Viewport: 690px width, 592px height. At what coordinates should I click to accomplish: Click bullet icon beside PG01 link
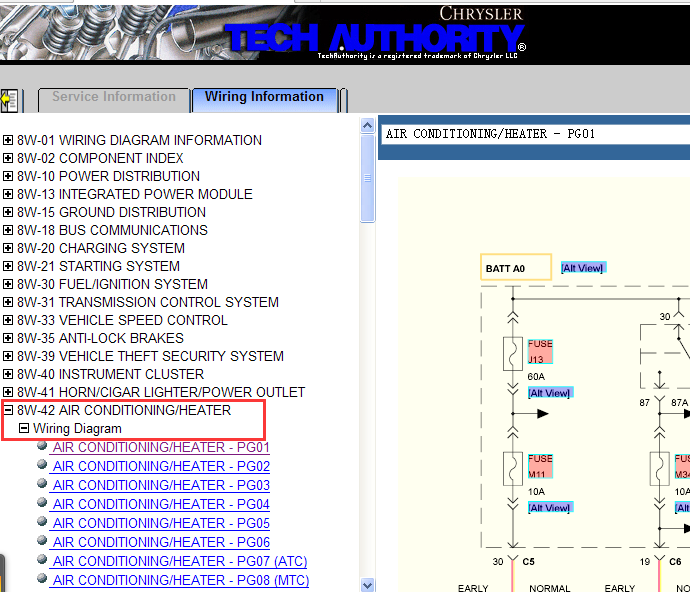(x=42, y=445)
